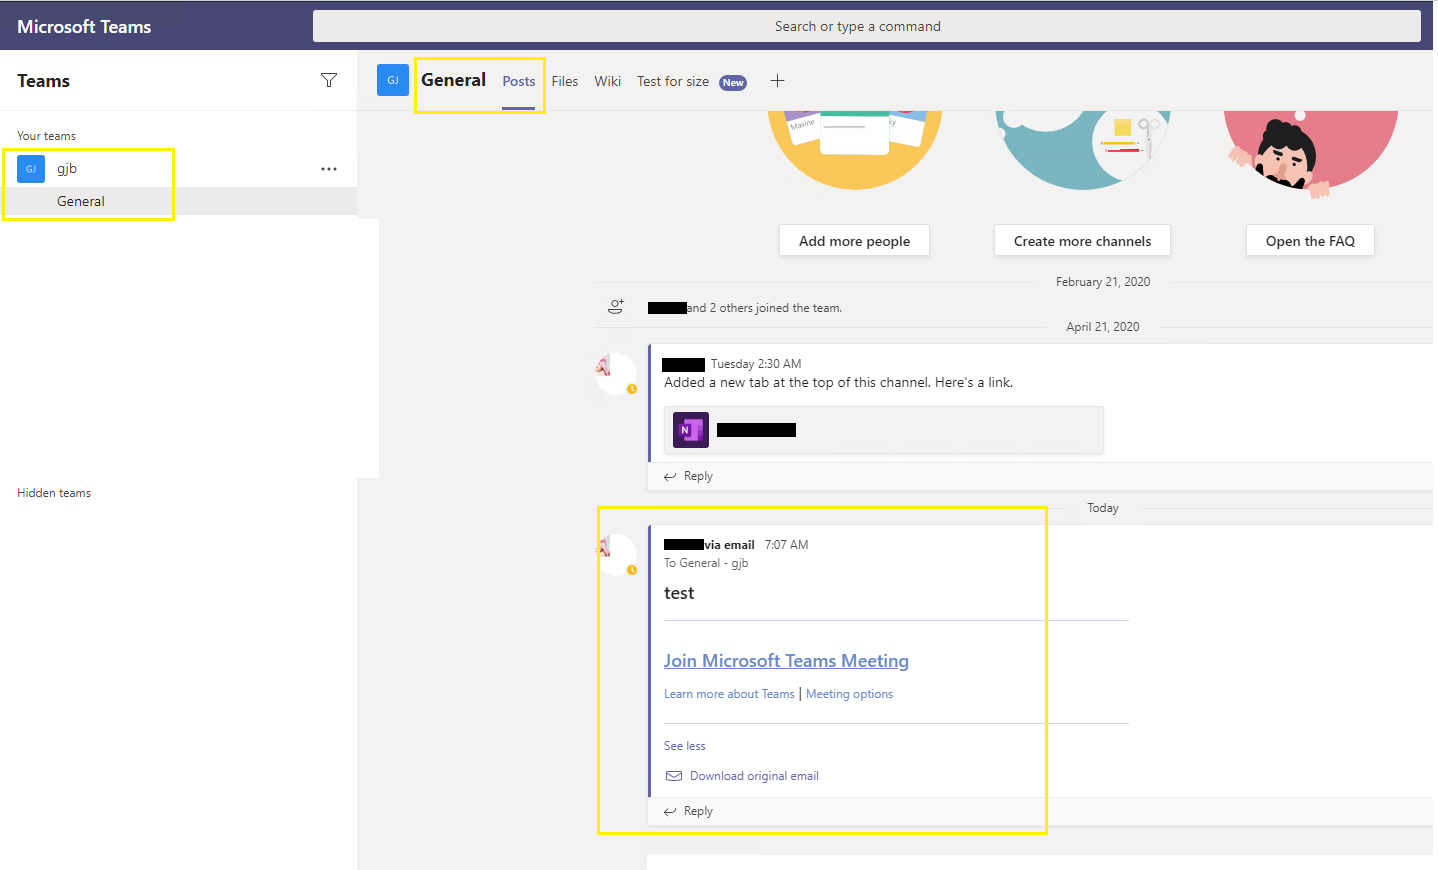Collapse the email with See less
Viewport: 1438px width, 870px height.
coord(685,746)
